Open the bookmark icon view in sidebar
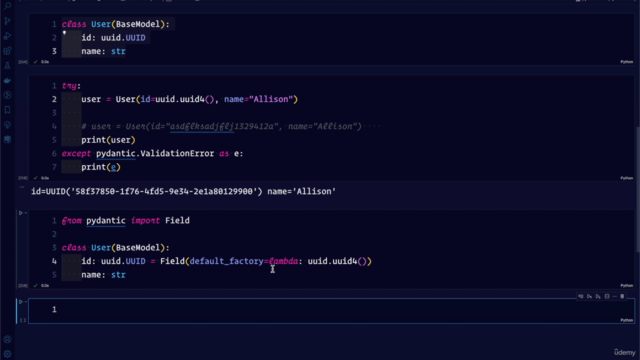 pyautogui.click(x=7, y=110)
